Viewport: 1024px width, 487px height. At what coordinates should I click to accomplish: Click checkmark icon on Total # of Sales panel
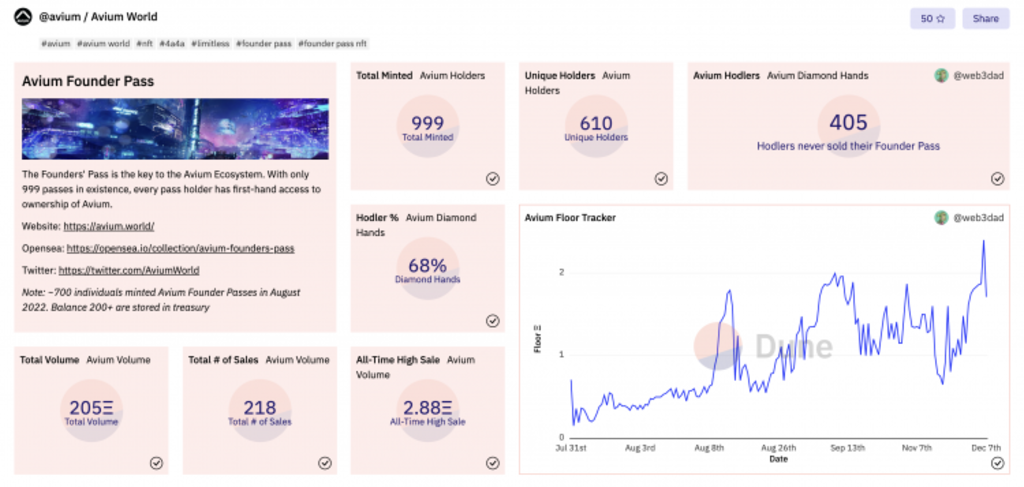325,463
